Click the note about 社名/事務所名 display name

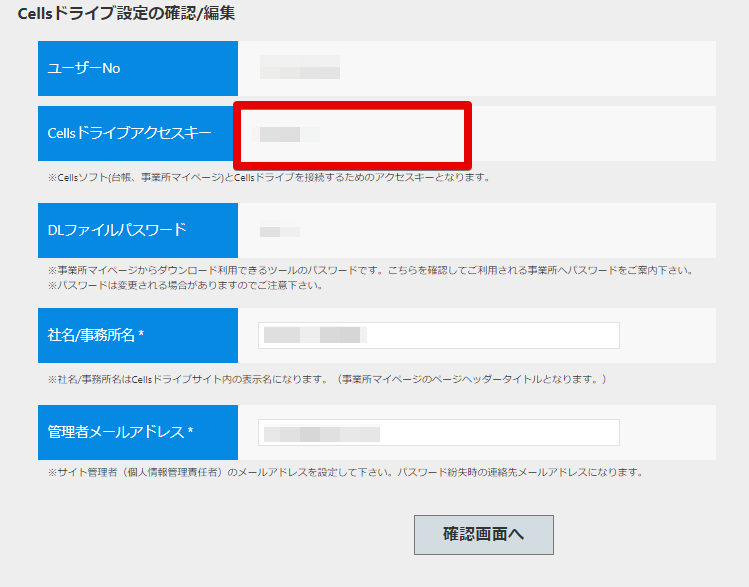(327, 379)
